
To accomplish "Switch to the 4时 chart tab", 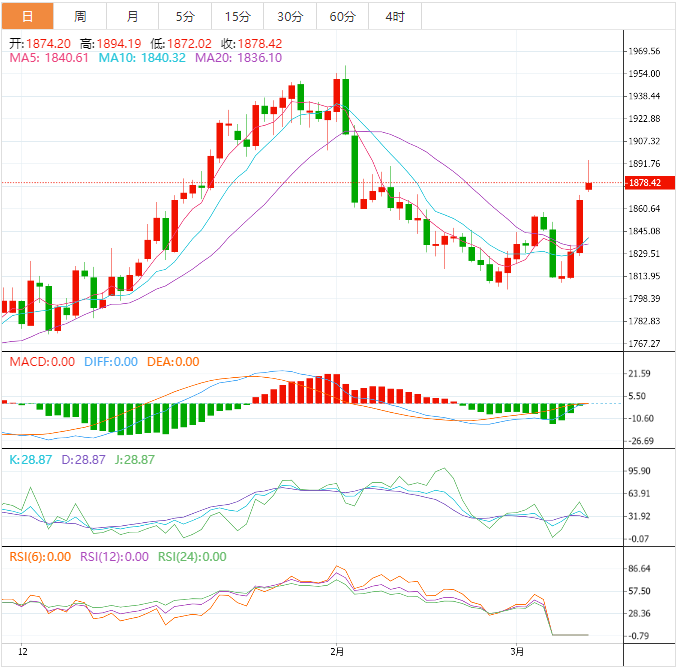I will tap(394, 17).
